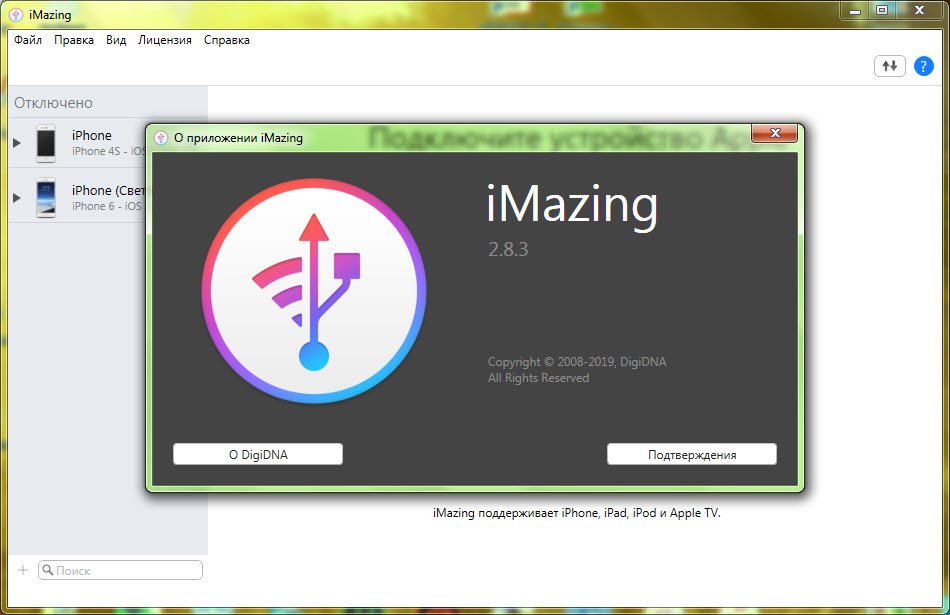
Task: Minimize the iMazing main window
Action: pos(855,10)
